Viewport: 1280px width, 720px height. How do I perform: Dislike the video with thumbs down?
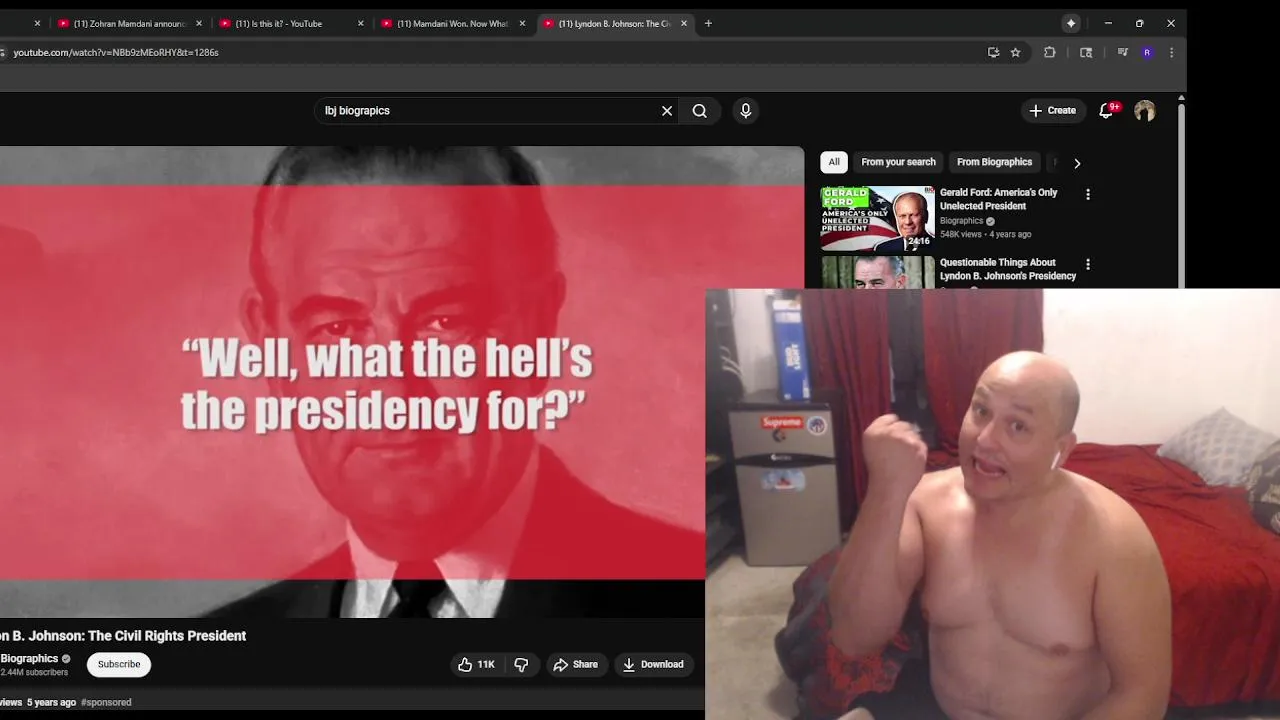click(x=521, y=664)
